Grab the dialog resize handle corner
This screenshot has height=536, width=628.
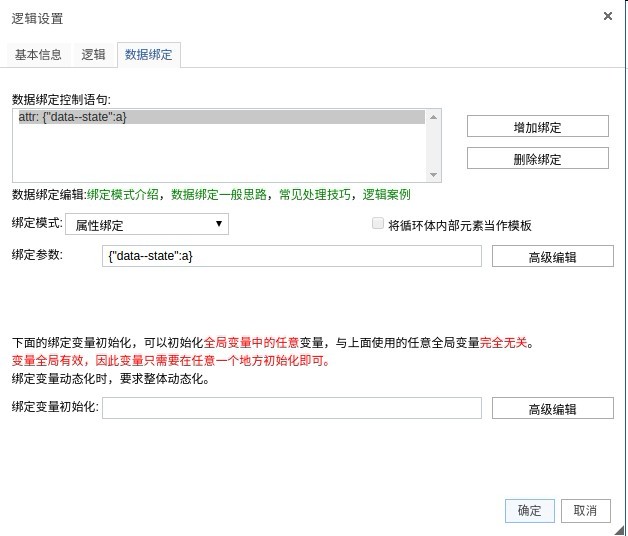(619, 531)
